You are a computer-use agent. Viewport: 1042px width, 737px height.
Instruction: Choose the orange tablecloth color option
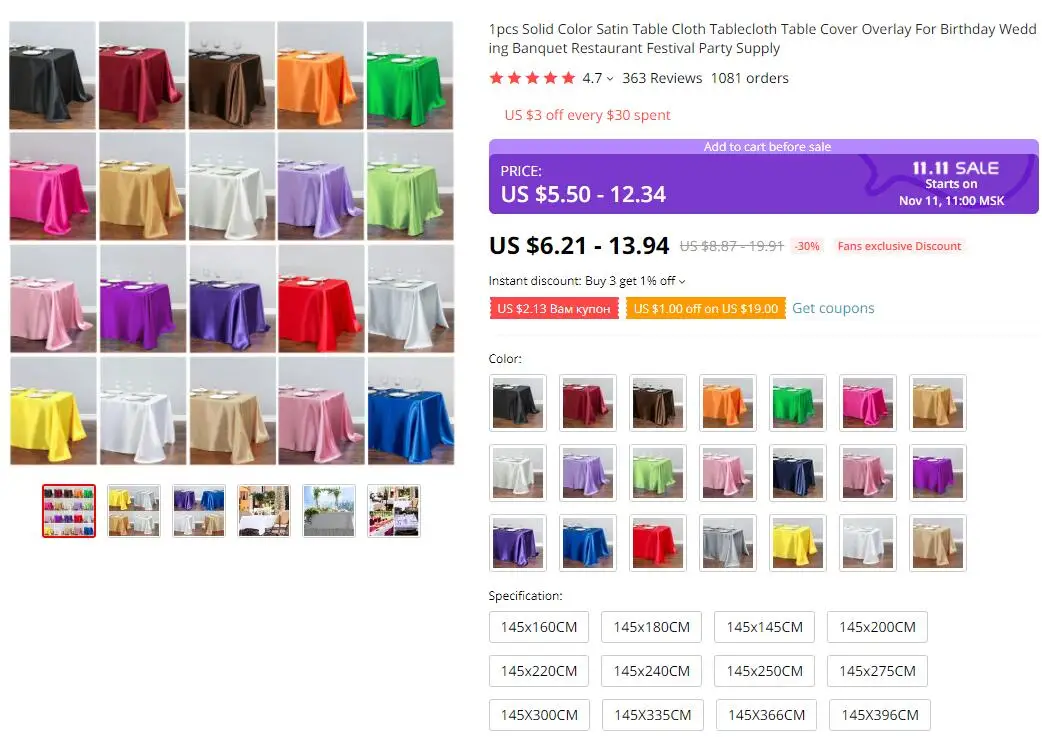[x=728, y=403]
